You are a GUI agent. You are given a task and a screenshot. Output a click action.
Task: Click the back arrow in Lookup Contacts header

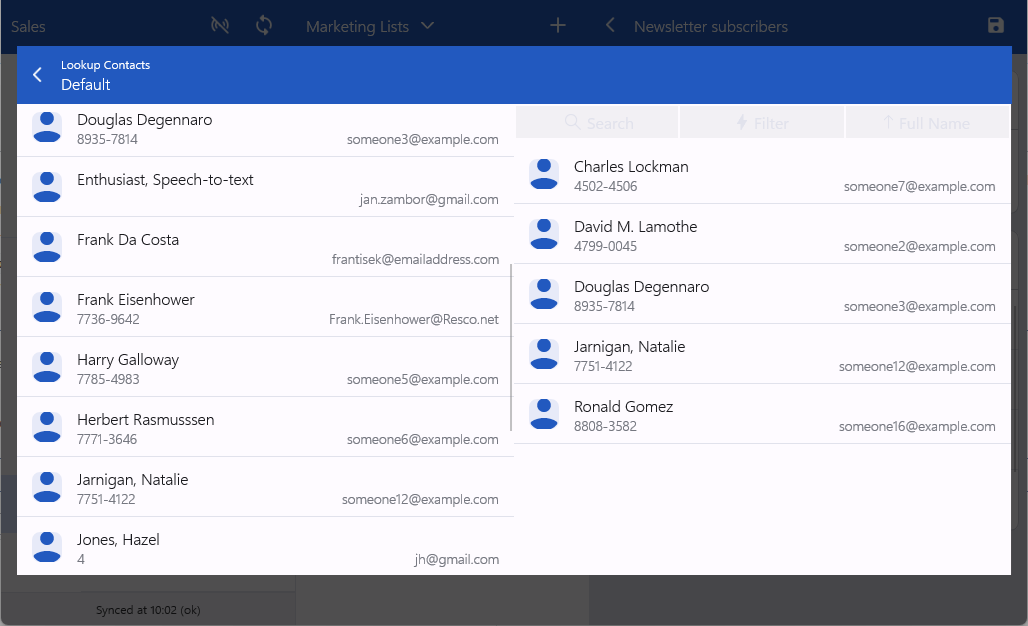click(x=38, y=75)
